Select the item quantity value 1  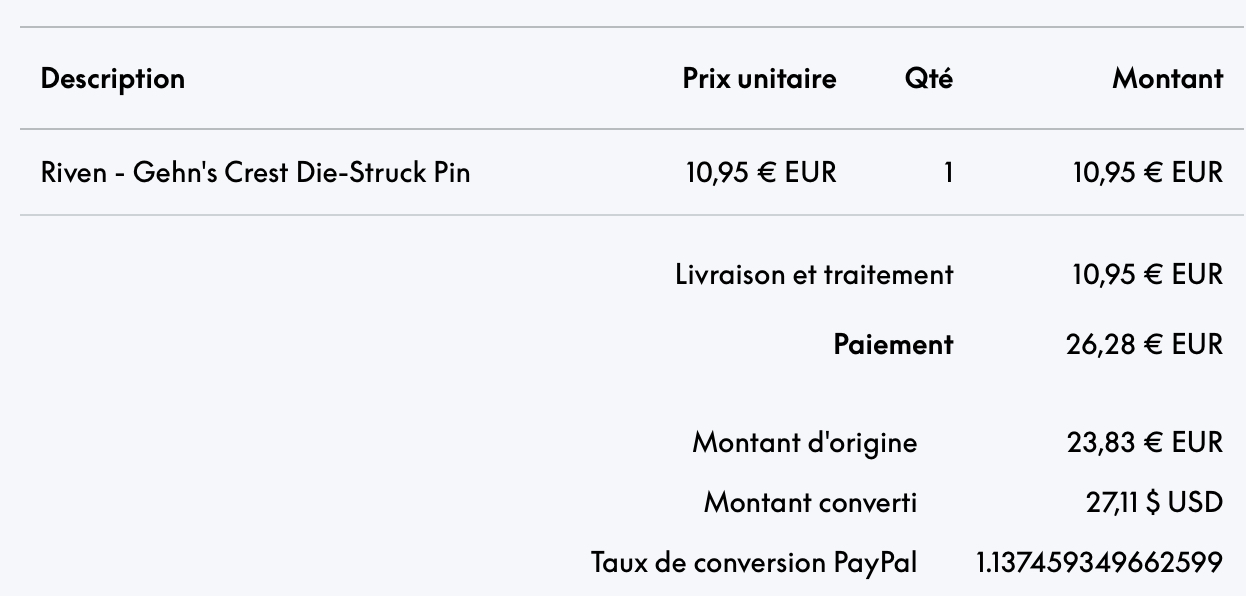click(946, 172)
